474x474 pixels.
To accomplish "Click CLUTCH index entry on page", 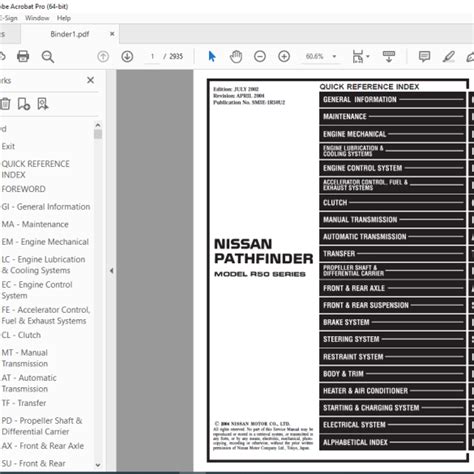I will 392,203.
